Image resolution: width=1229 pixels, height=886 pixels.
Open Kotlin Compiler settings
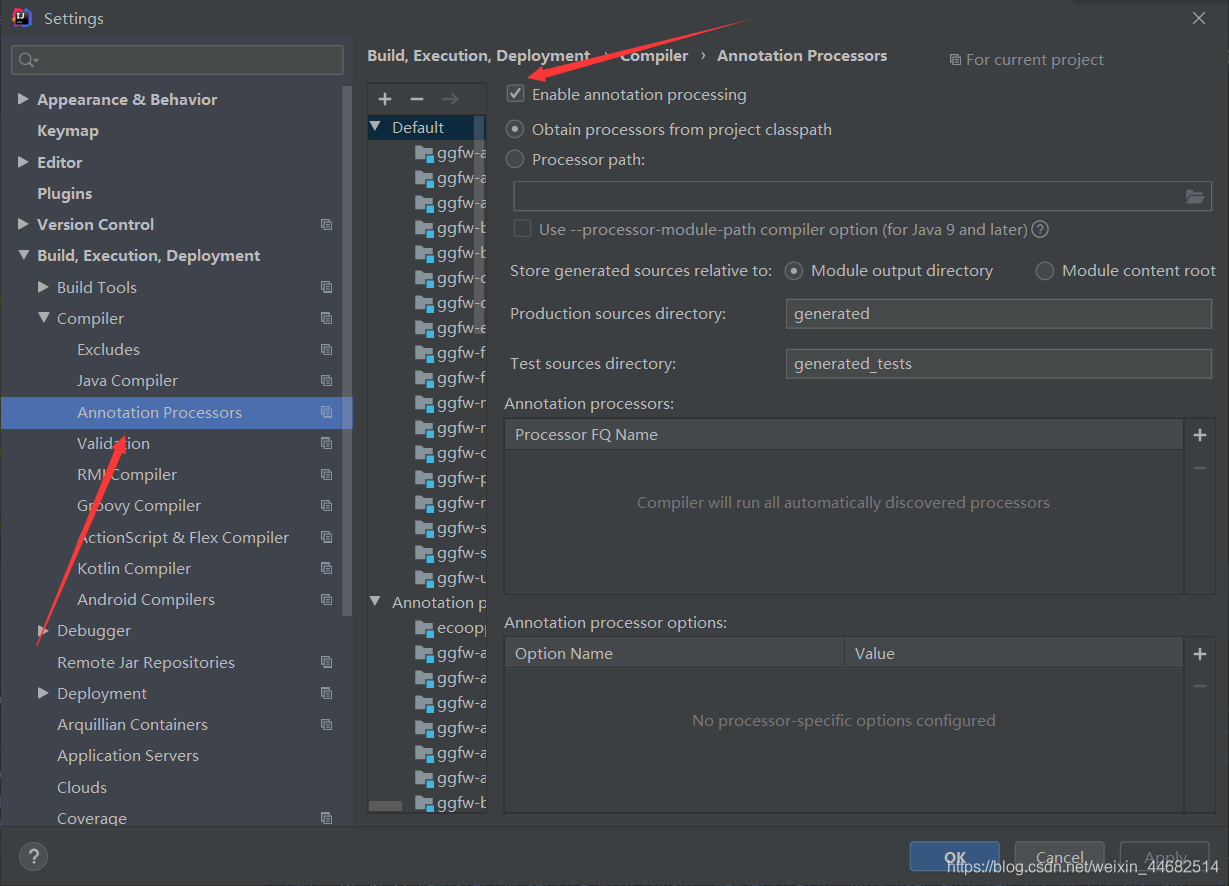point(134,568)
